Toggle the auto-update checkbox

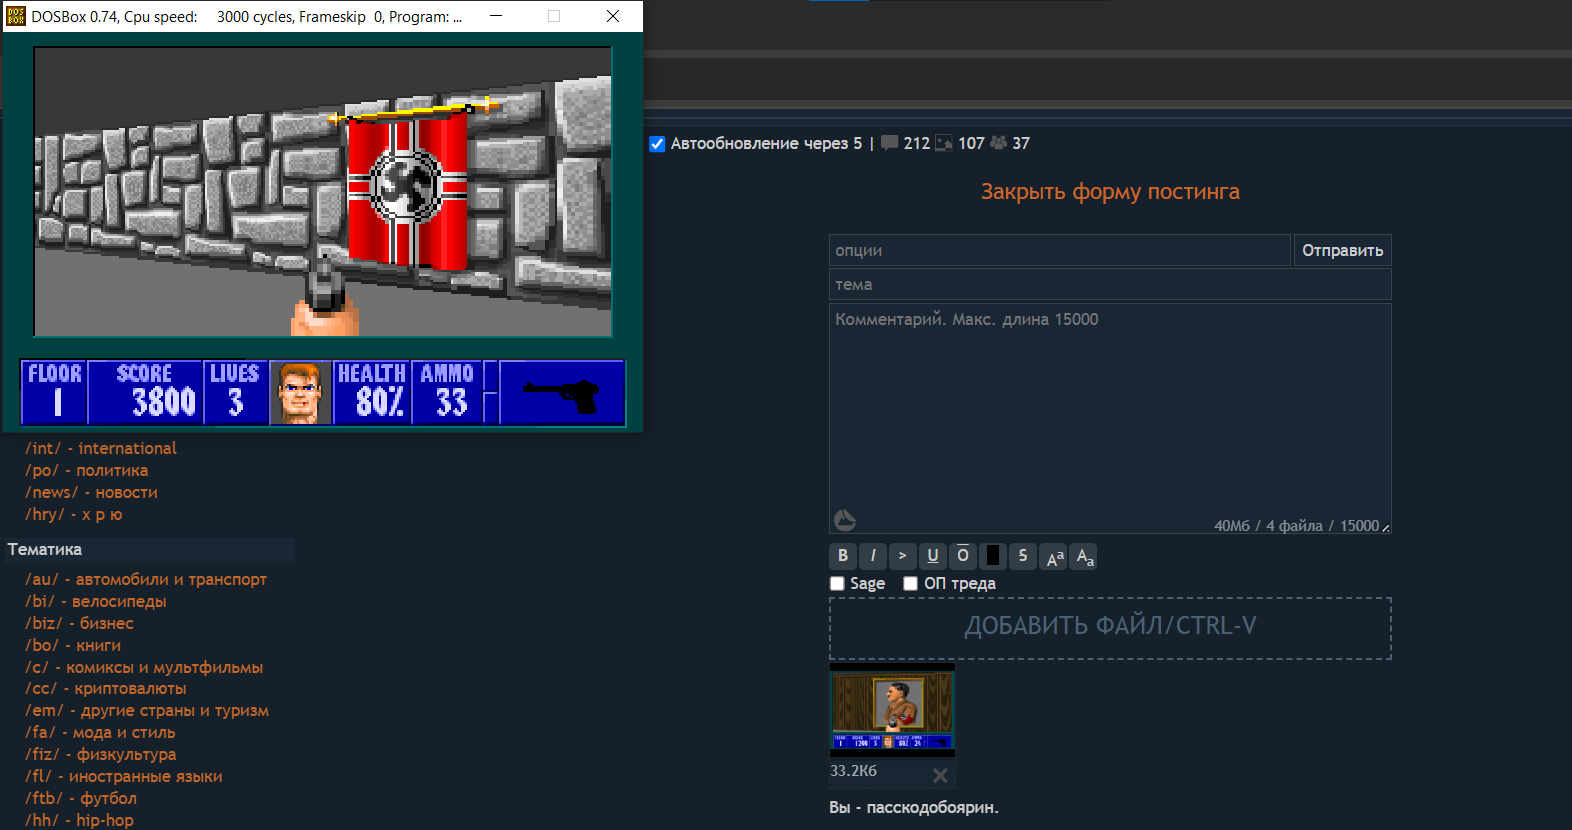pyautogui.click(x=657, y=143)
